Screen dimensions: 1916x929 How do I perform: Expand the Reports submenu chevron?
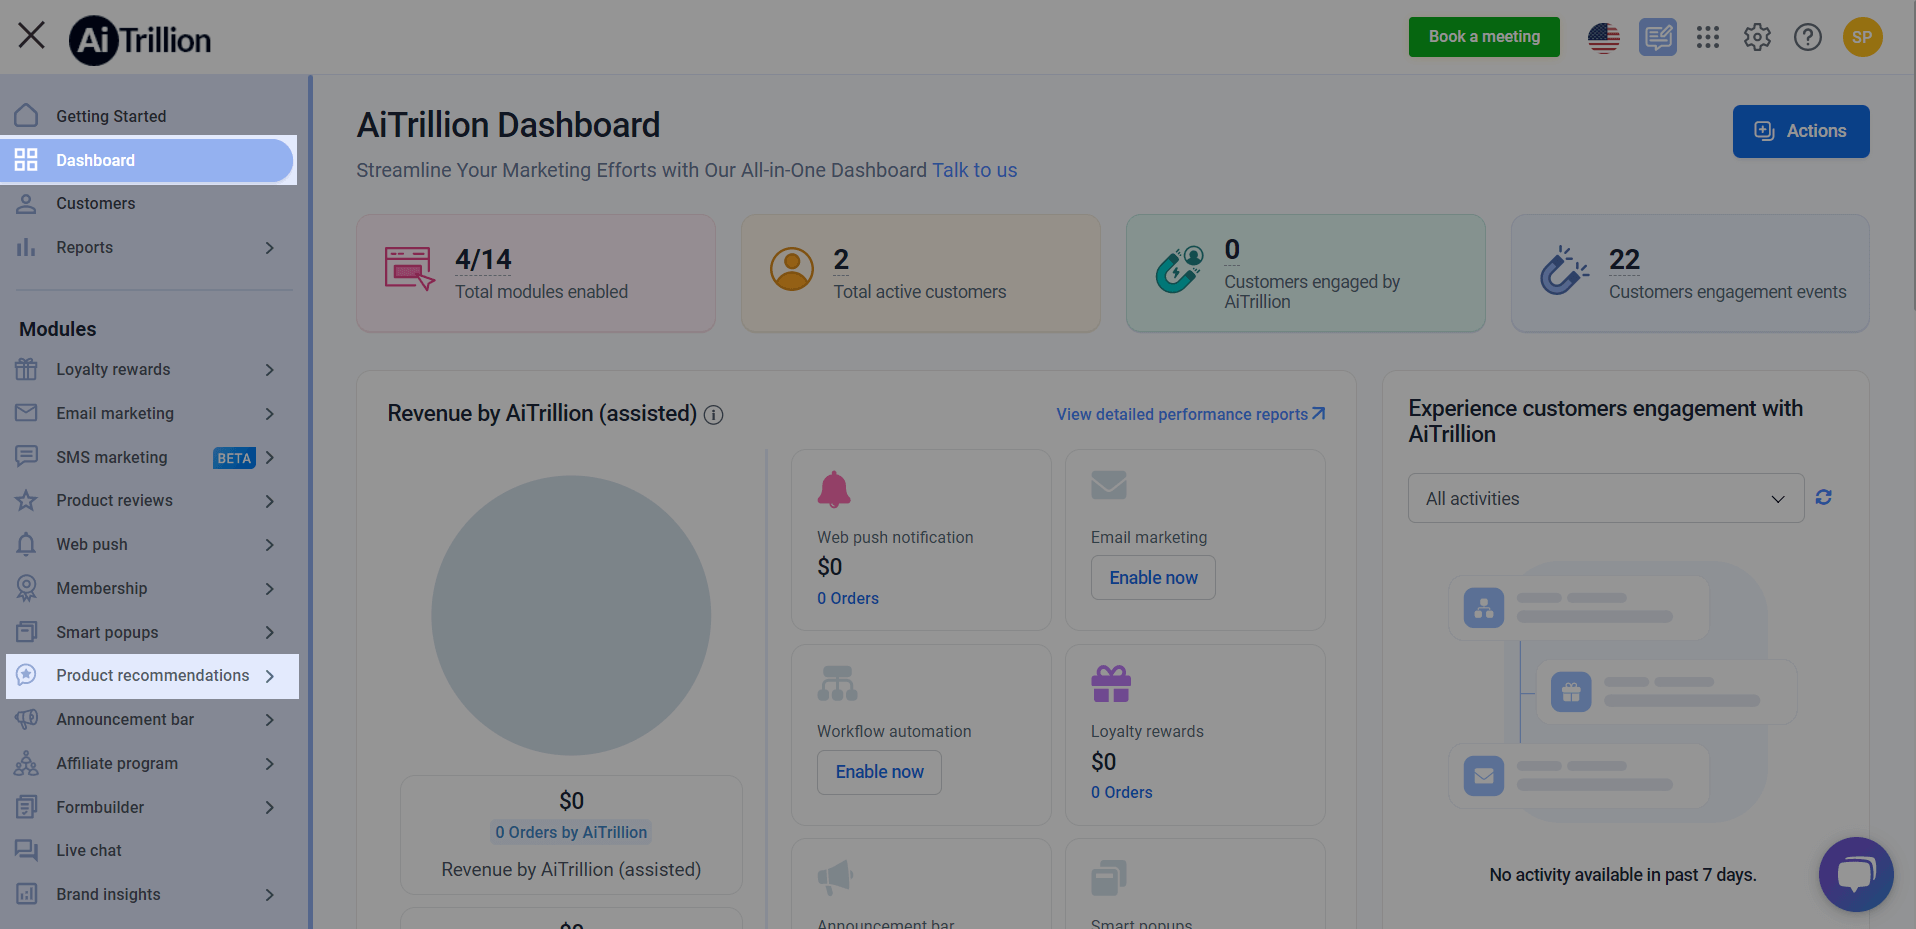[270, 247]
